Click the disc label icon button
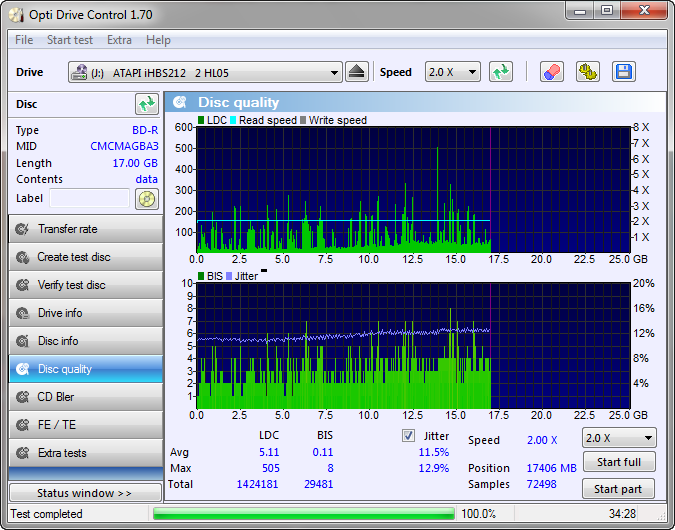This screenshot has height=530, width=675. (147, 199)
